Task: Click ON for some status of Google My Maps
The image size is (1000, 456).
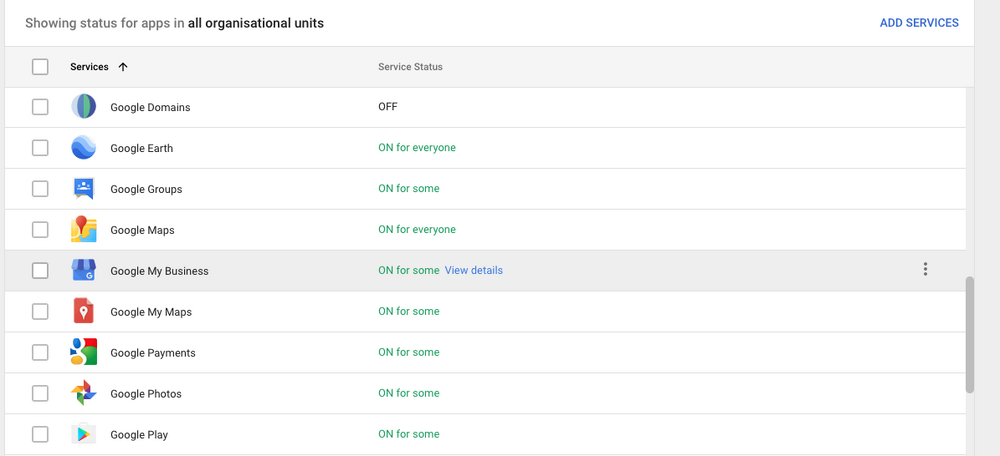Action: click(x=409, y=311)
